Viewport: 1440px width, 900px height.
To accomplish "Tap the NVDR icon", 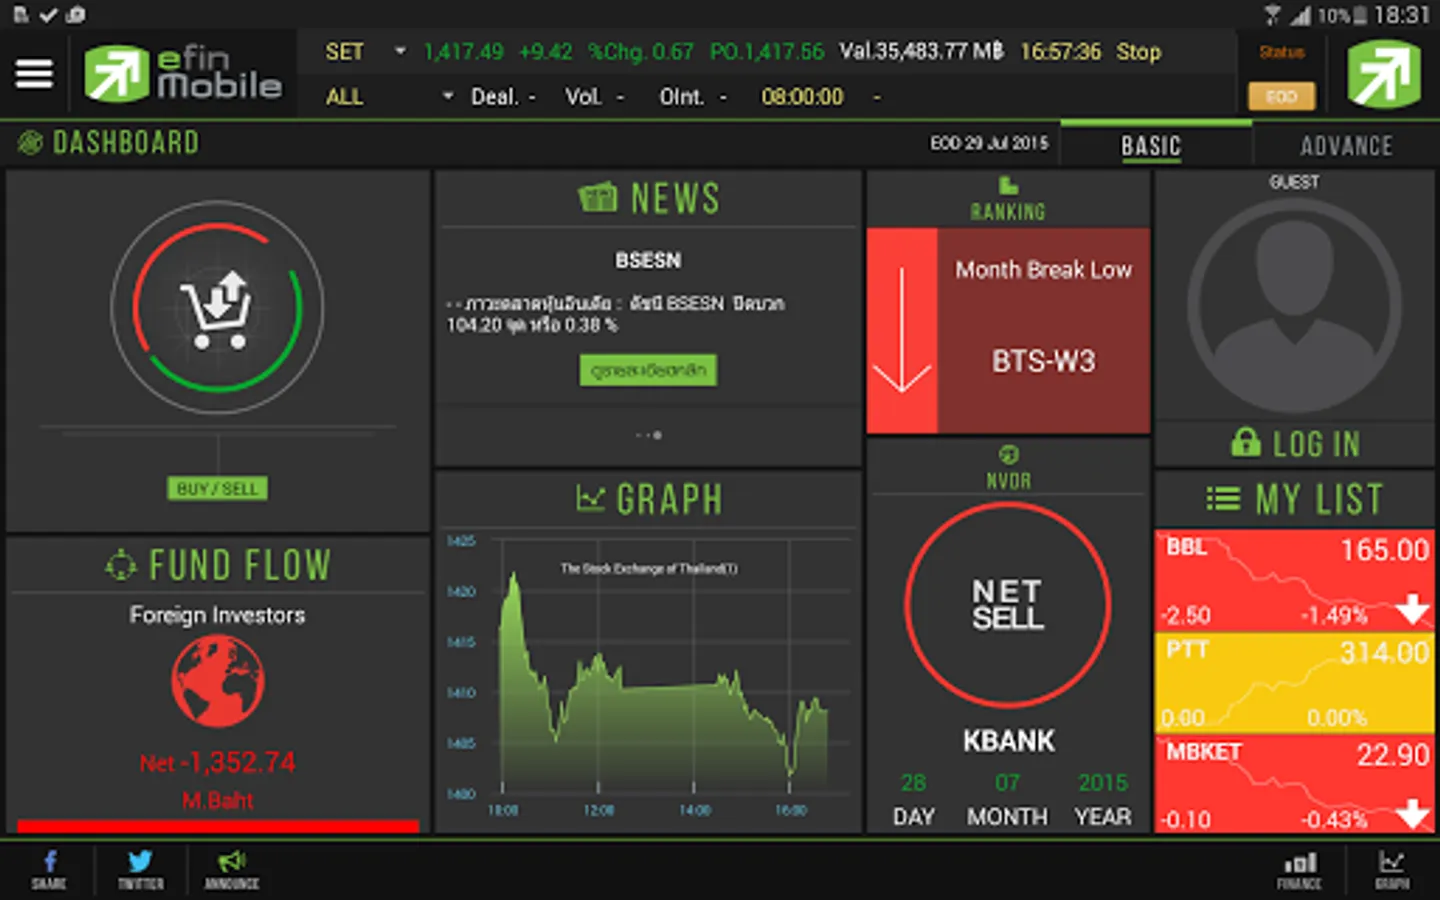I will pos(1008,455).
